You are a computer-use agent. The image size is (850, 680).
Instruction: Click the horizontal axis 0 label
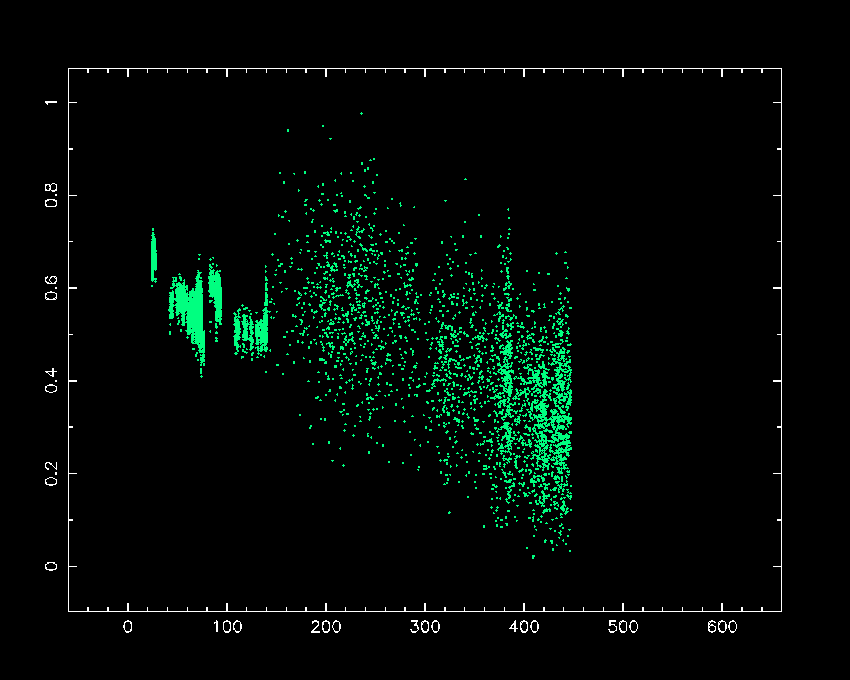click(x=128, y=627)
